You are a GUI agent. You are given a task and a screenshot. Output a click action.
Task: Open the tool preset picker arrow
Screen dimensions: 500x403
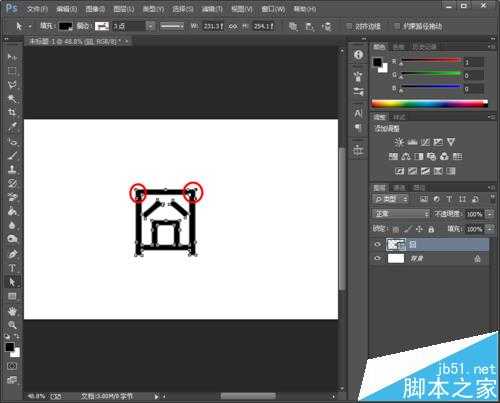click(x=30, y=26)
